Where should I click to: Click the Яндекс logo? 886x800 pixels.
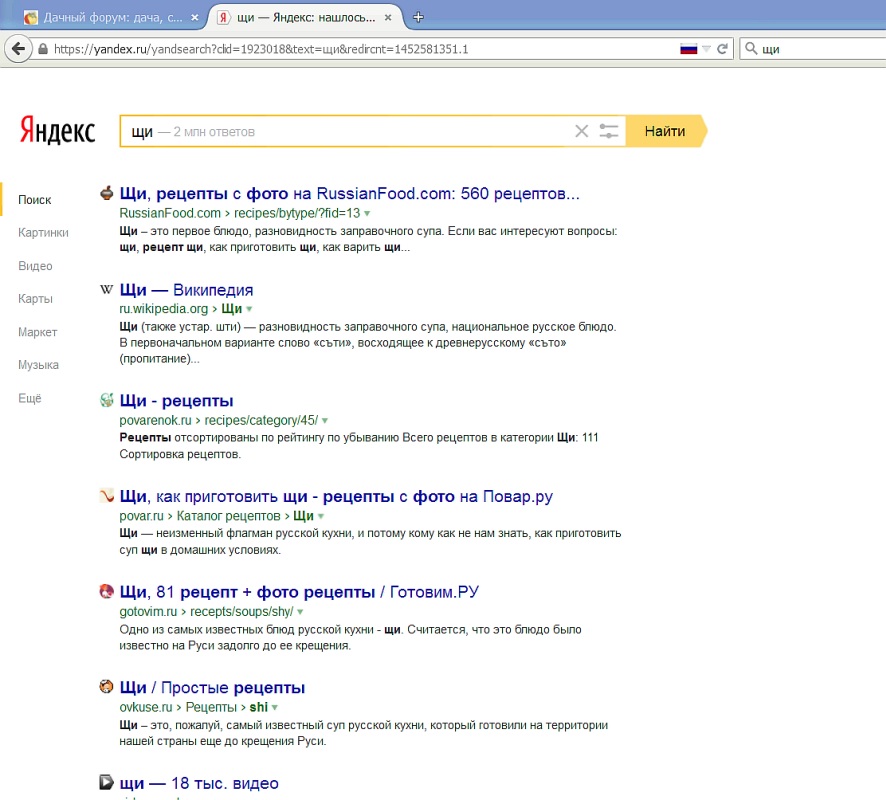pos(57,129)
